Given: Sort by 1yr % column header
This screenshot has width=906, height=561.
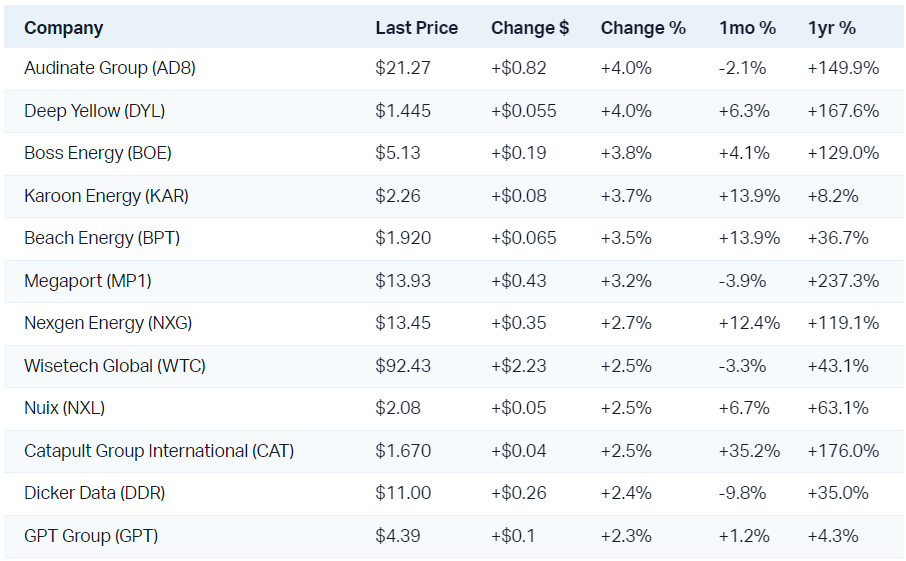Looking at the screenshot, I should click(x=832, y=28).
